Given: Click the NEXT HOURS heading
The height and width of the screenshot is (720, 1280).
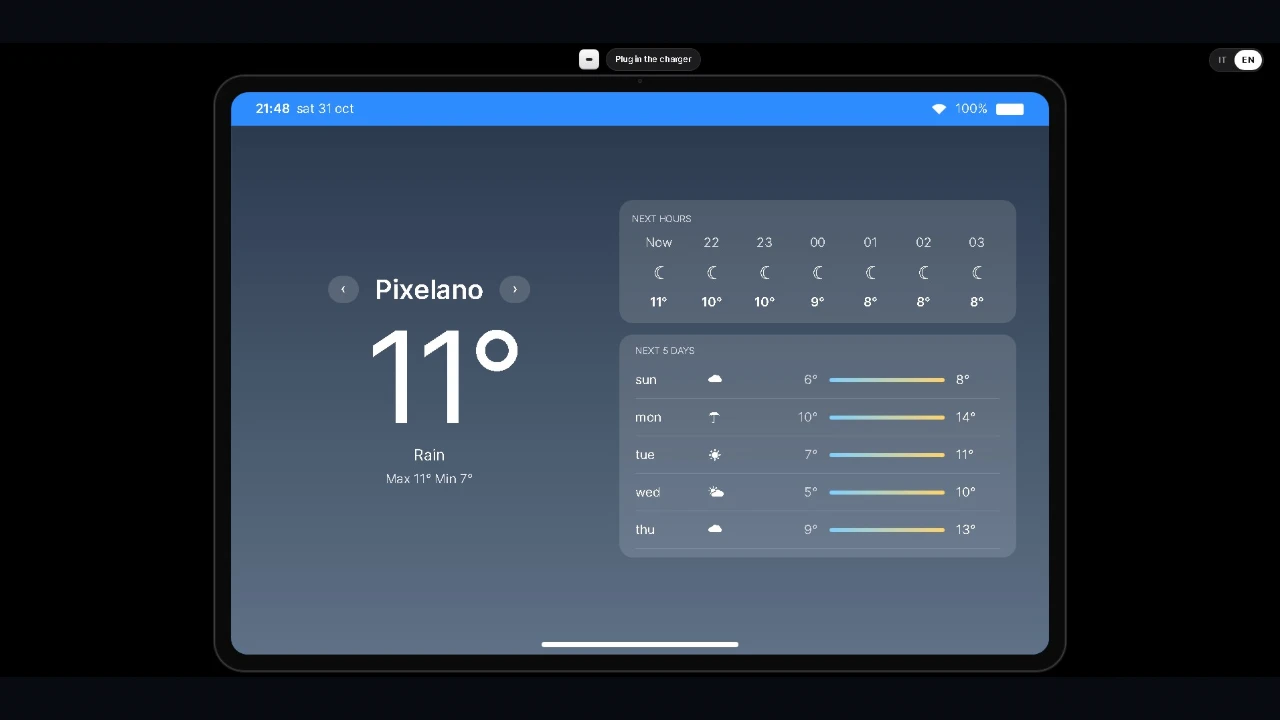Looking at the screenshot, I should coord(661,219).
